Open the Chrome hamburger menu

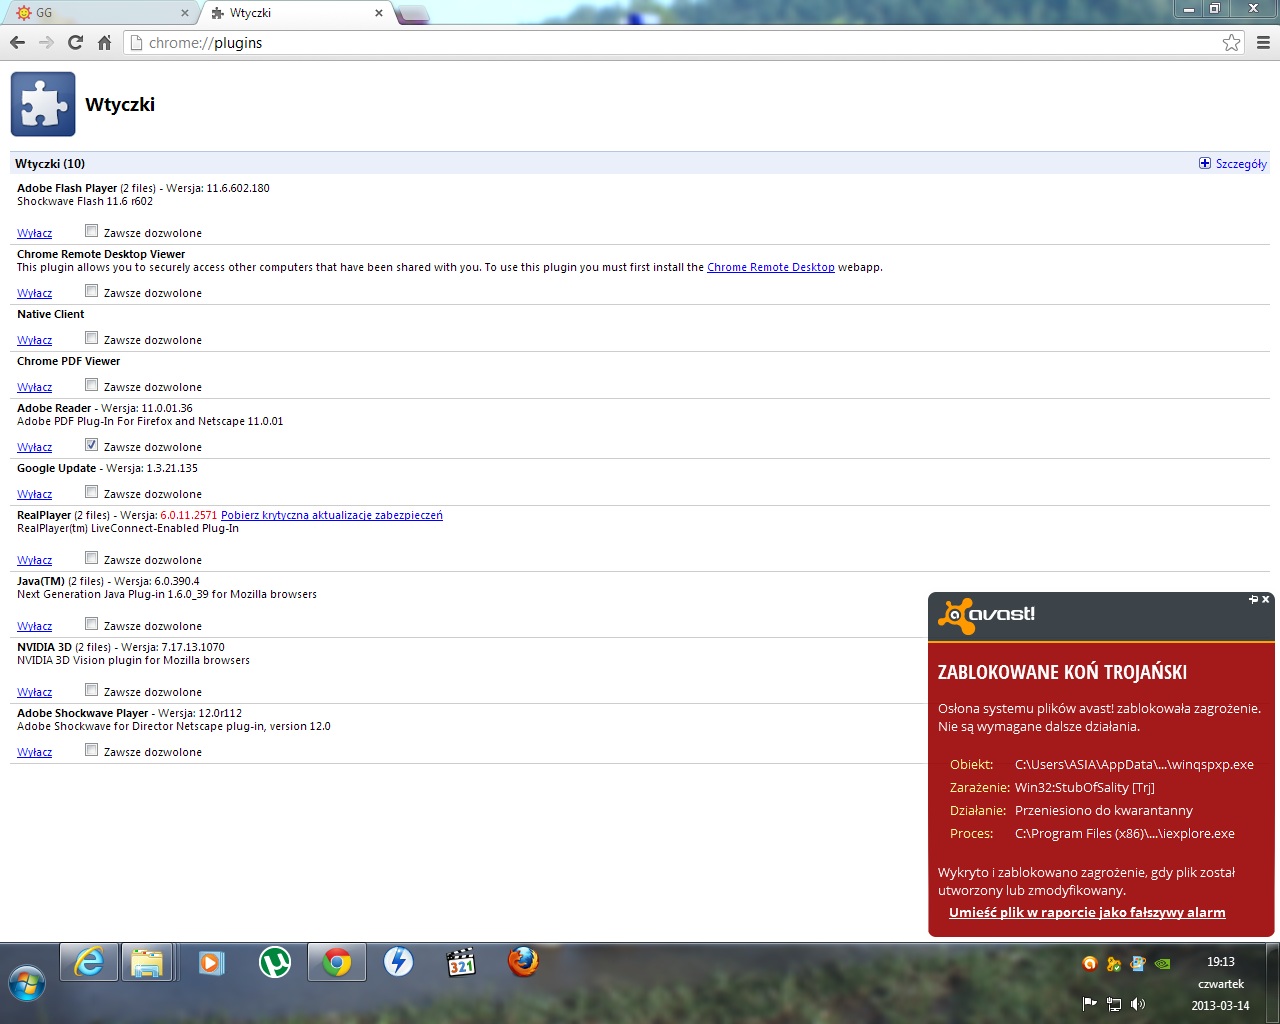[1263, 43]
